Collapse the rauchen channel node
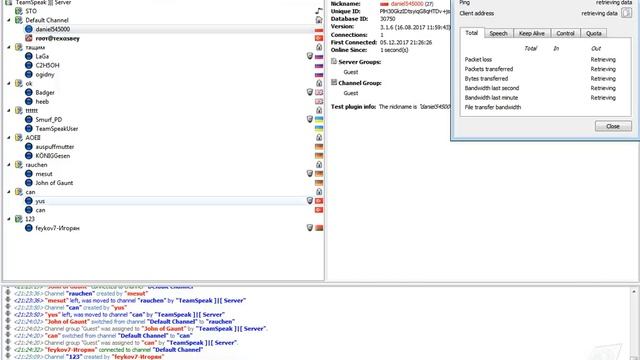640x360 pixels. pyautogui.click(x=9, y=164)
